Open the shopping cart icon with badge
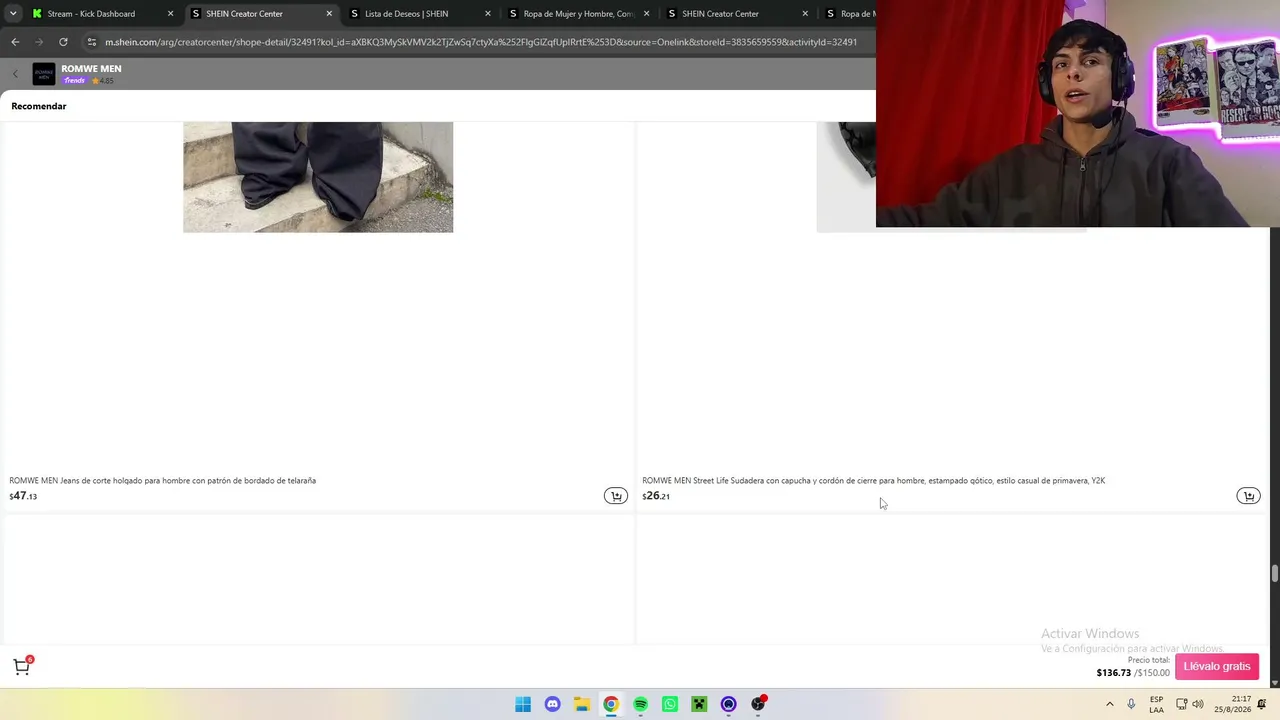 [x=22, y=666]
